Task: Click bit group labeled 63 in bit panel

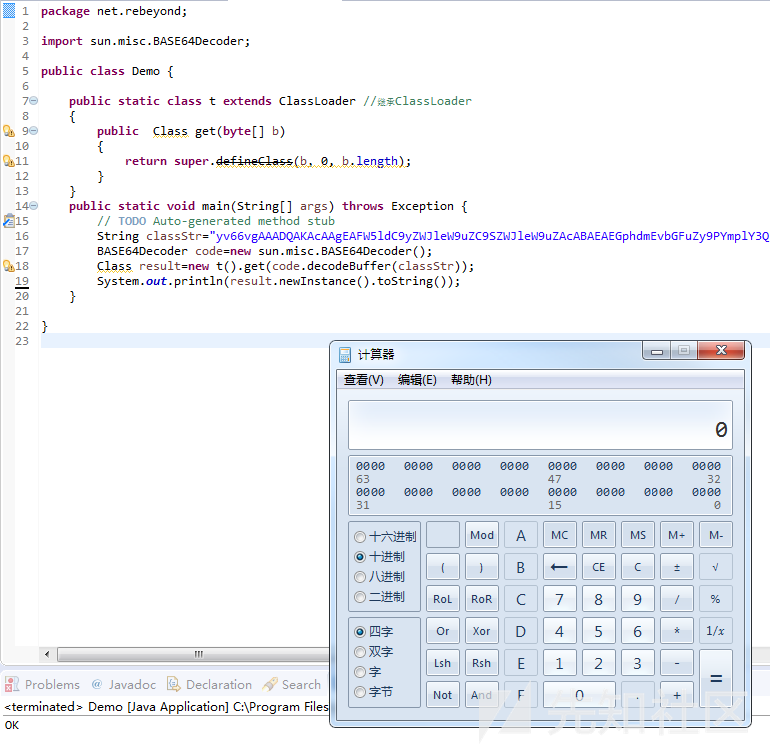Action: [x=370, y=466]
